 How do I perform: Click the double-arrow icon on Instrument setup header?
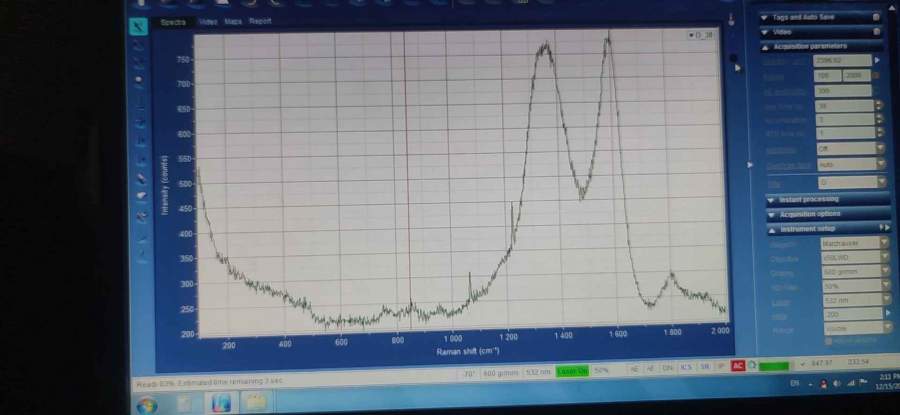point(885,228)
